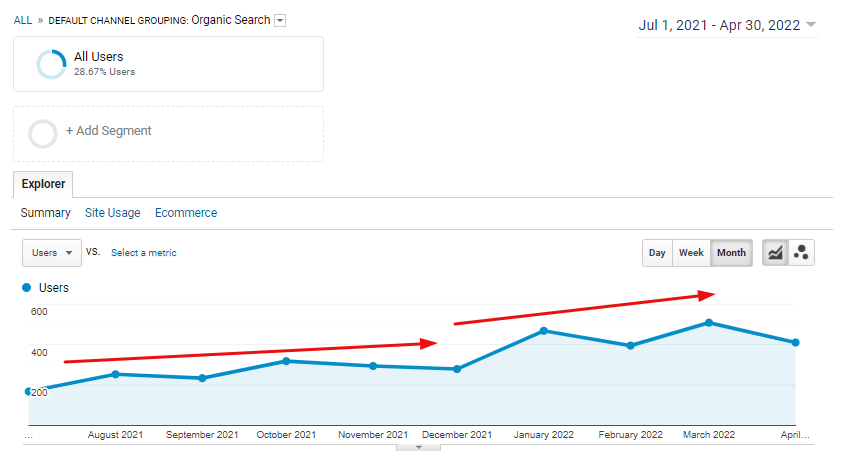This screenshot has width=846, height=463.
Task: Set graph interval to Month
Action: click(x=731, y=253)
